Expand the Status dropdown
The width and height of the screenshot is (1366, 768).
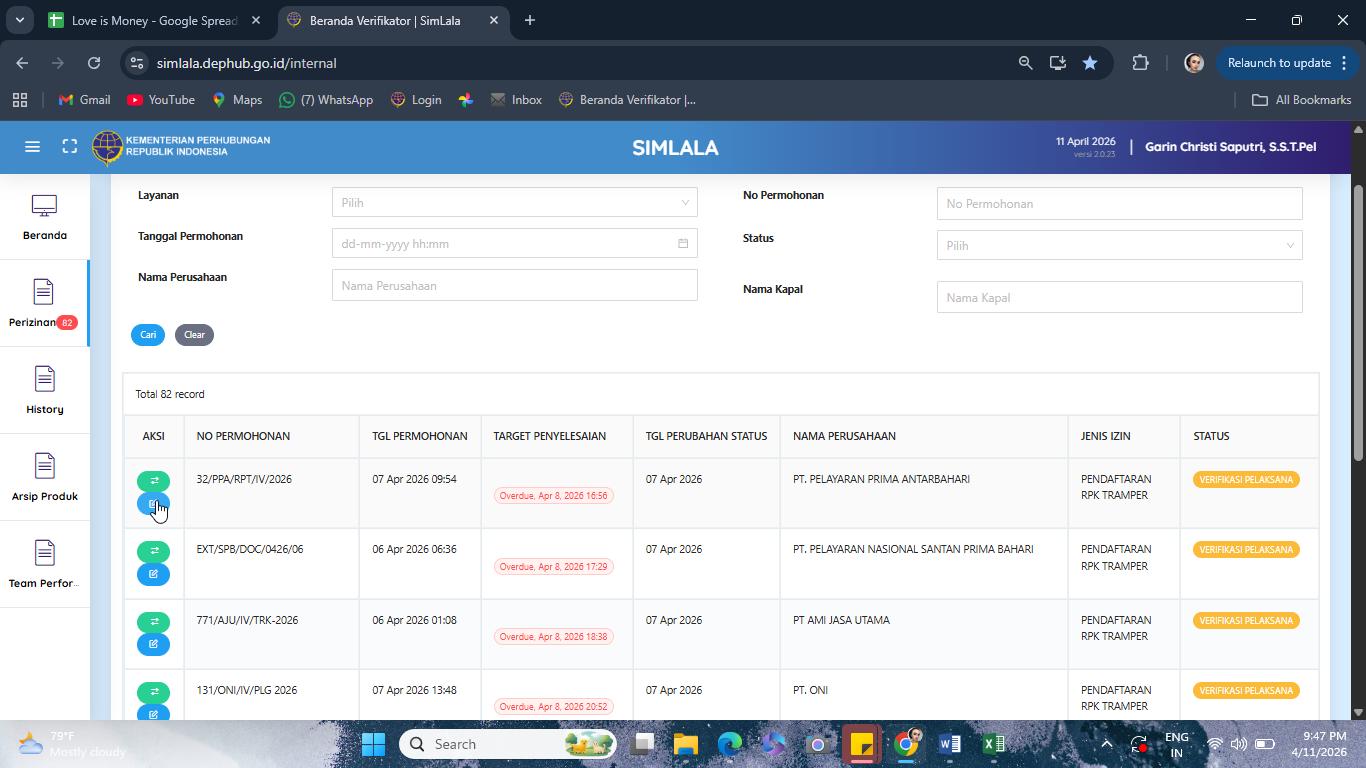[x=1119, y=245]
